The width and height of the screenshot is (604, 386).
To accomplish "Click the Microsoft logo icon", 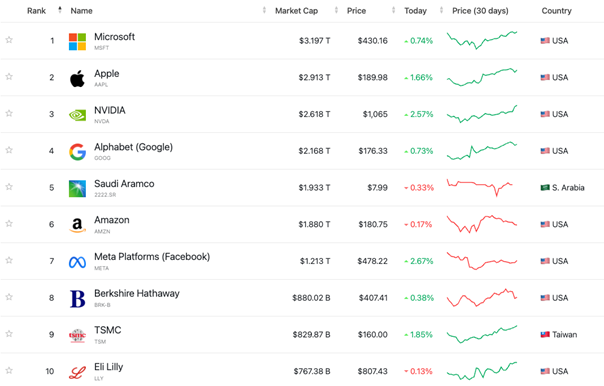I will point(77,41).
